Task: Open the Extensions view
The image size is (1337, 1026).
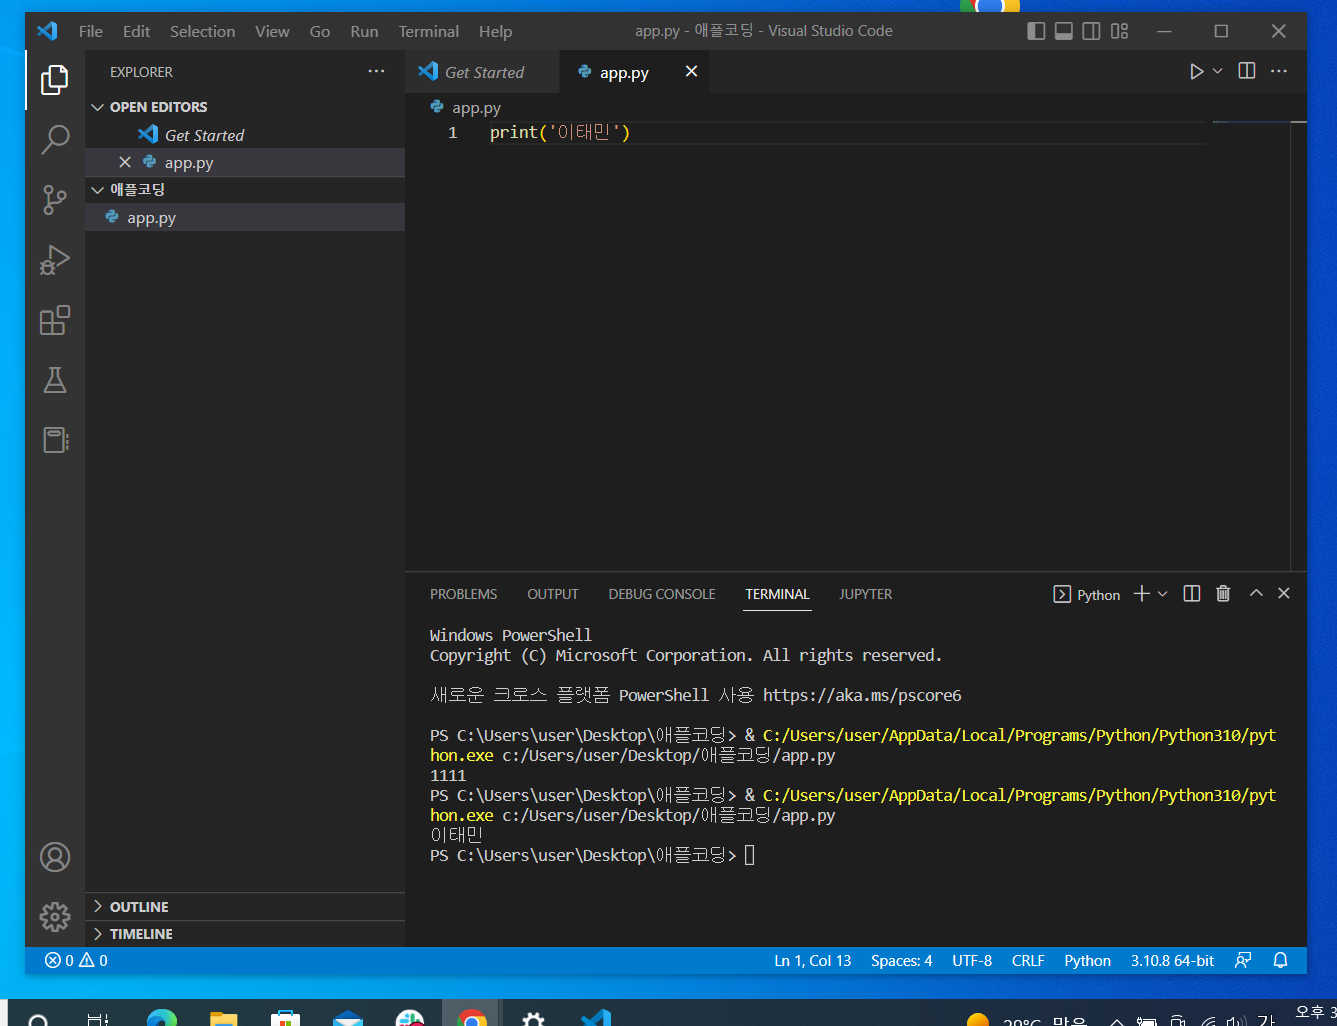Action: [55, 320]
